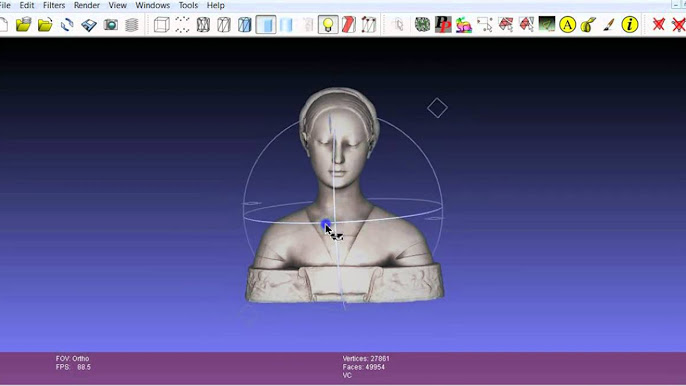Toggle bounding box render mode
The height and width of the screenshot is (386, 686).
tap(161, 25)
